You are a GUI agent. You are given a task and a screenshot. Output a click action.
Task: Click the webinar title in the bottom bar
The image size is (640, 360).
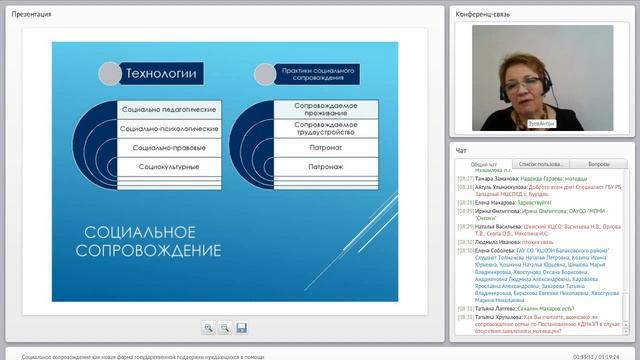[143, 357]
